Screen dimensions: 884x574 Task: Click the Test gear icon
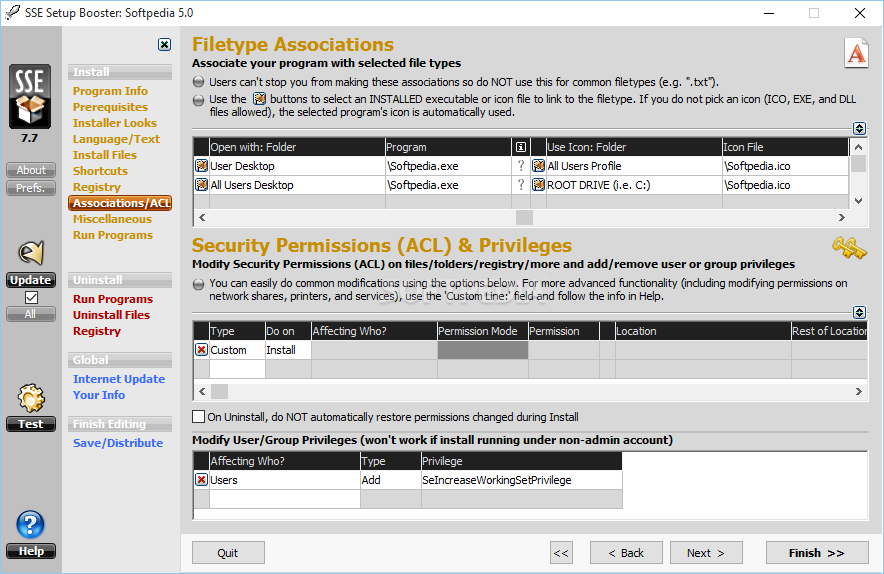(31, 399)
